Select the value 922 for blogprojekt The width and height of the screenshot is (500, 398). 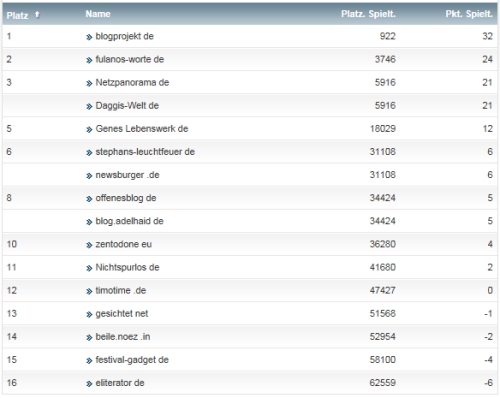[388, 36]
